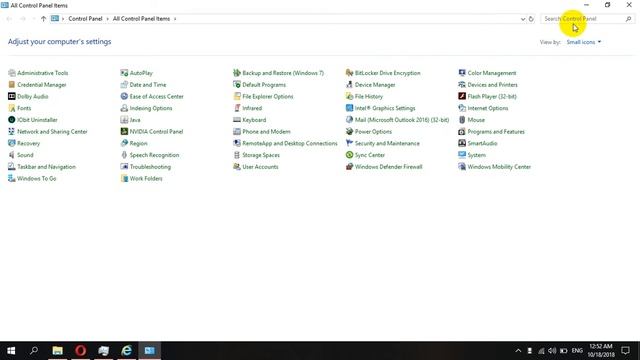
Task: Open Intel Graphics Settings link
Action: click(385, 108)
